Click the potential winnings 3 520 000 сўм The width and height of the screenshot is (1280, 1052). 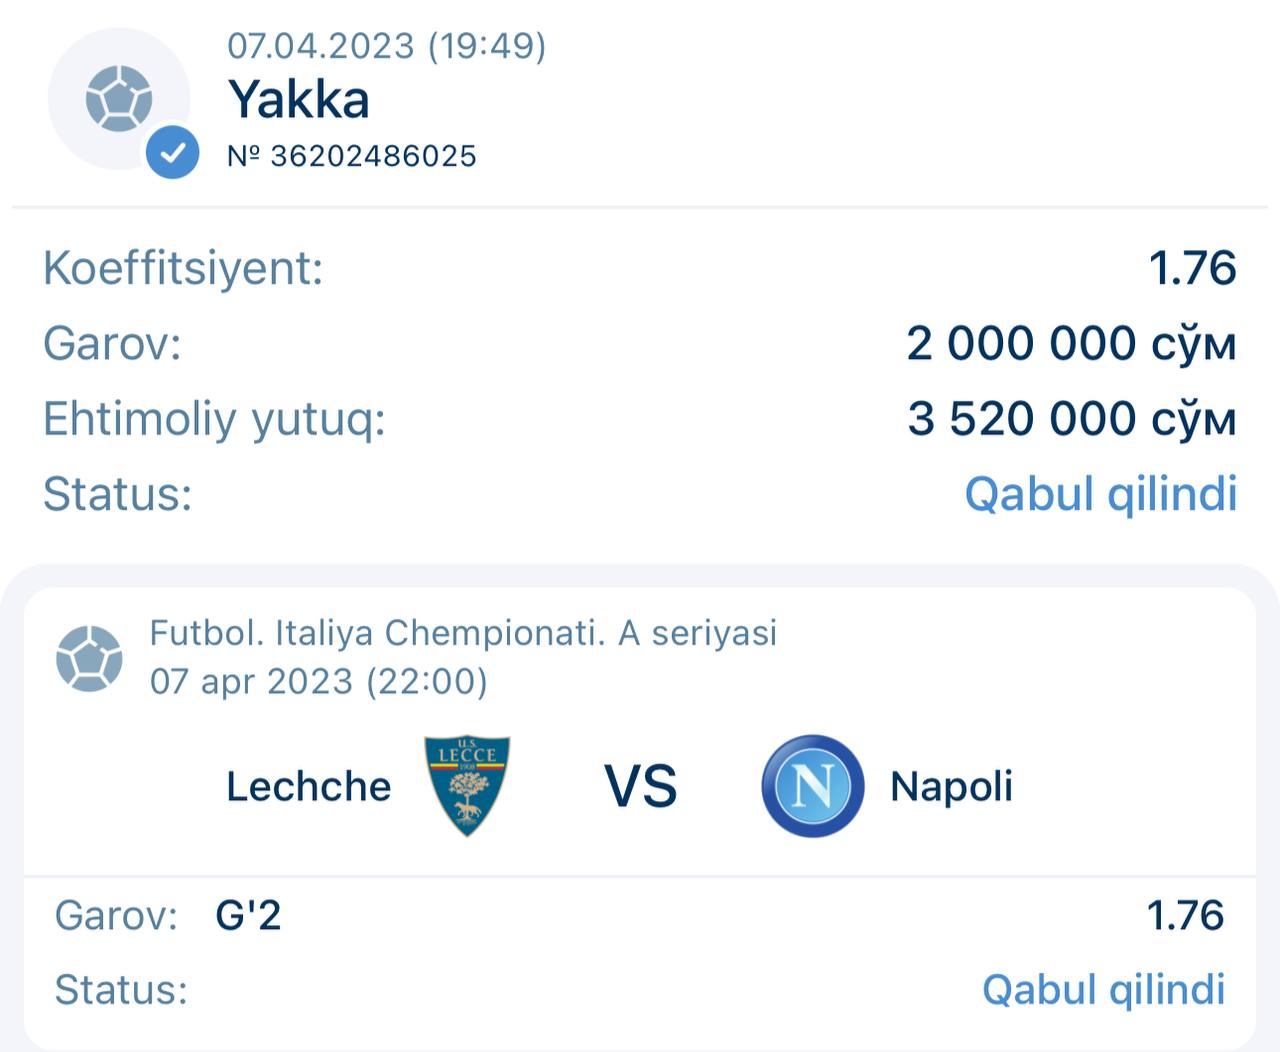tap(1071, 419)
